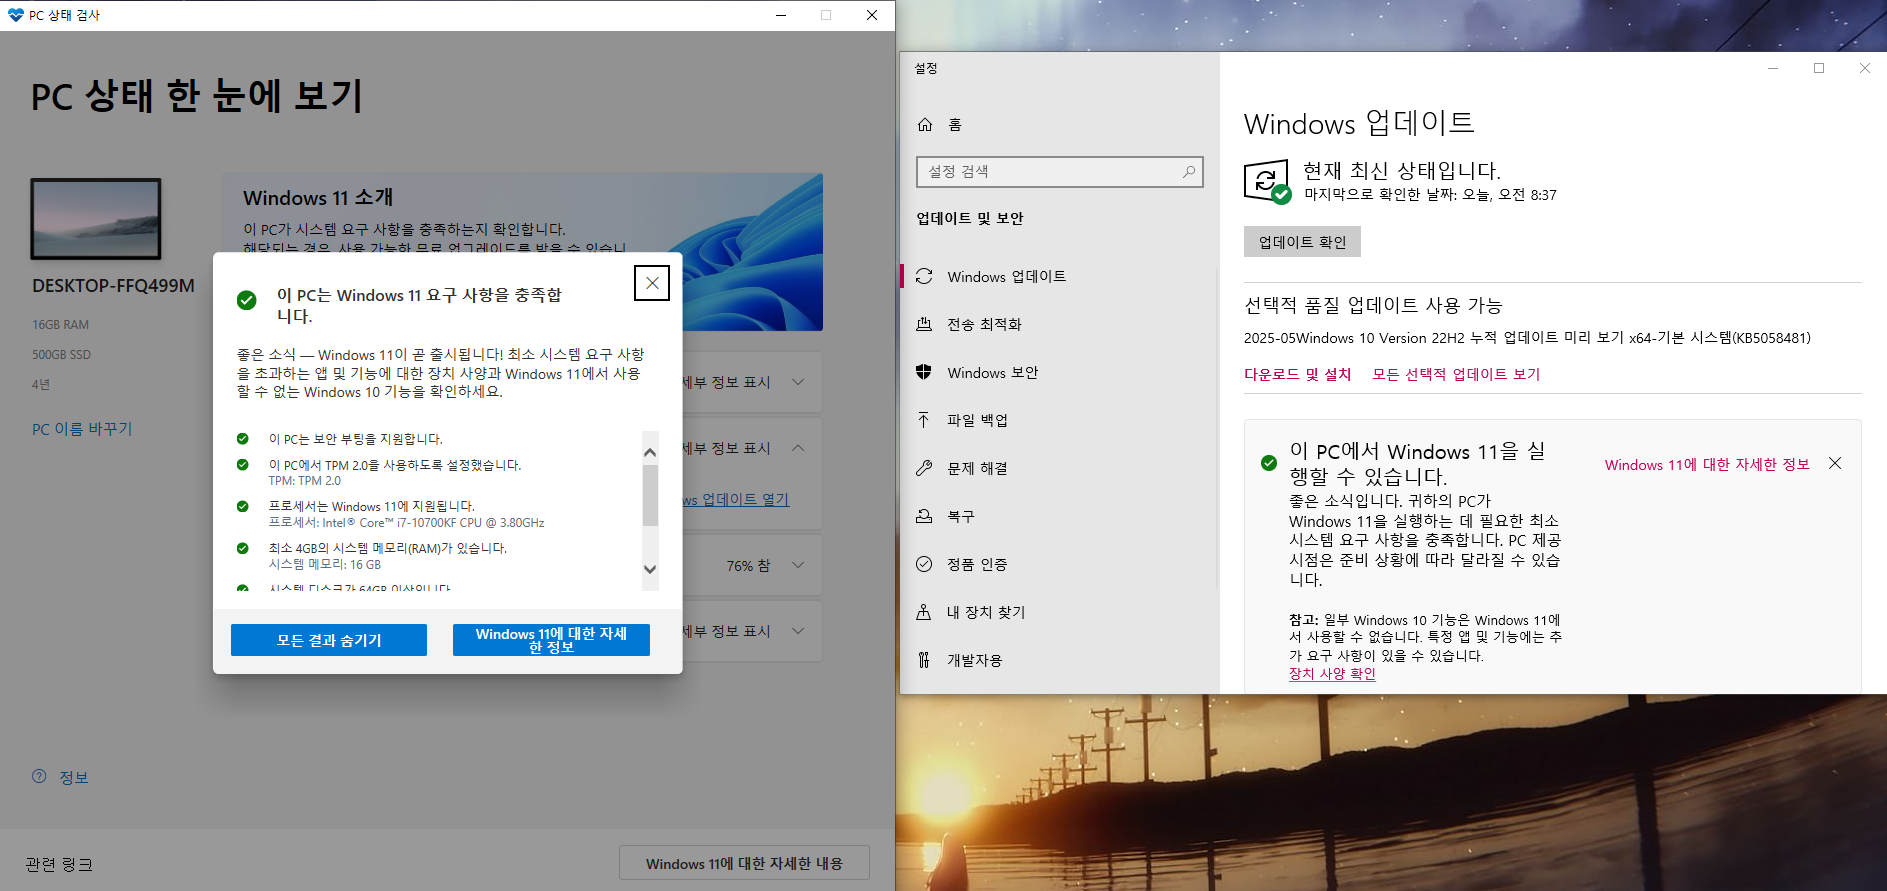The image size is (1887, 891).
Task: Click the green check next to 프로세서 result
Action: click(x=242, y=506)
